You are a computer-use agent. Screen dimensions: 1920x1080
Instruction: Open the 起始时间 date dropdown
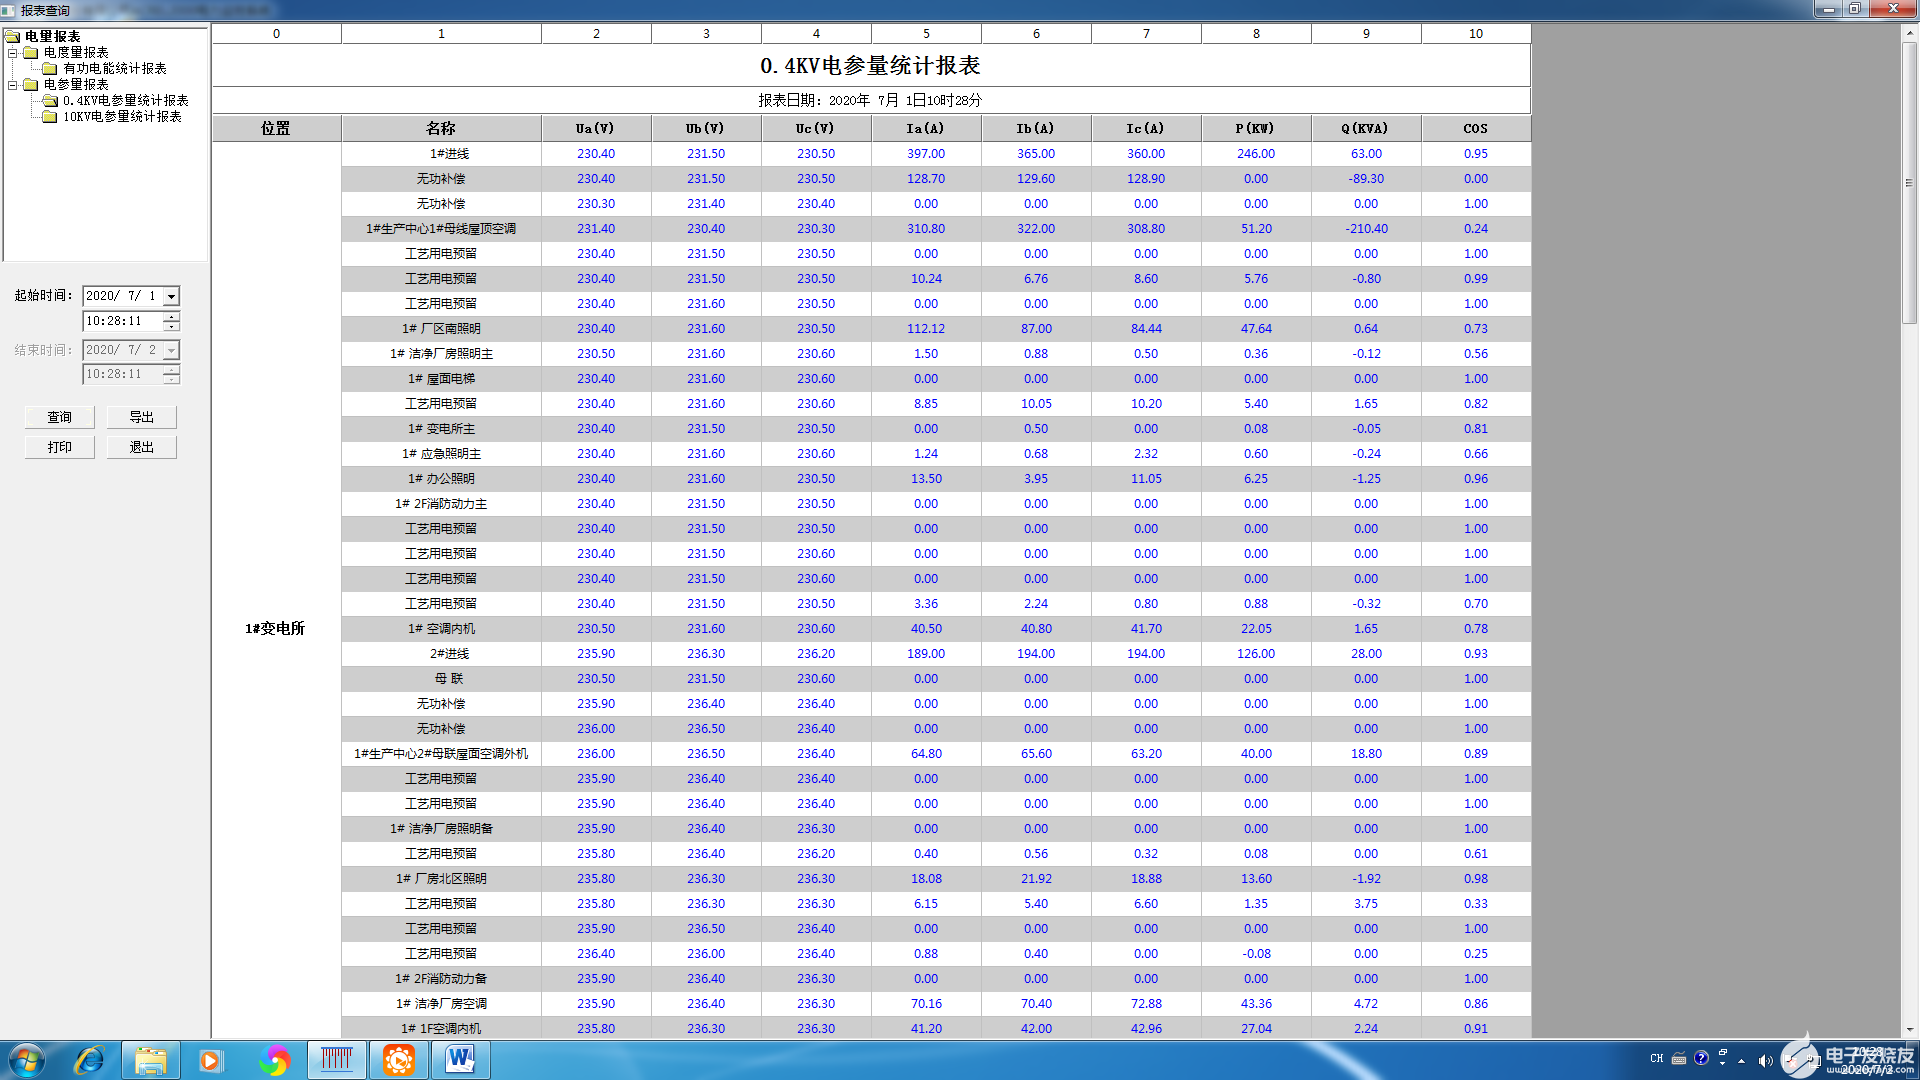[x=171, y=296]
